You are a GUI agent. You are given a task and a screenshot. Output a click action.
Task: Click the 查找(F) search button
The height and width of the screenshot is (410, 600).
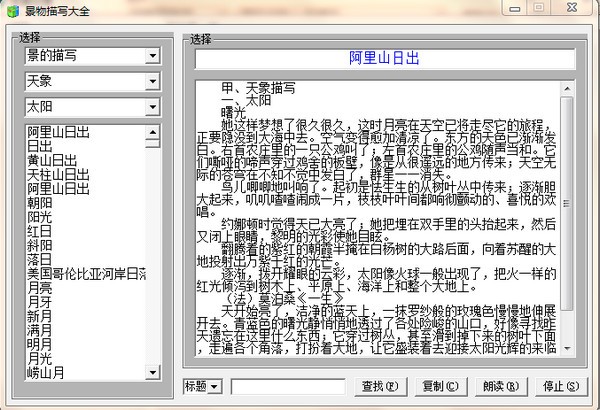379,386
